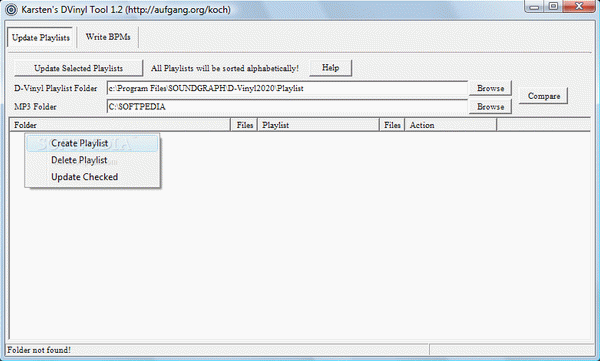Choose Delete Playlist from context menu
The width and height of the screenshot is (600, 361).
pyautogui.click(x=92, y=160)
